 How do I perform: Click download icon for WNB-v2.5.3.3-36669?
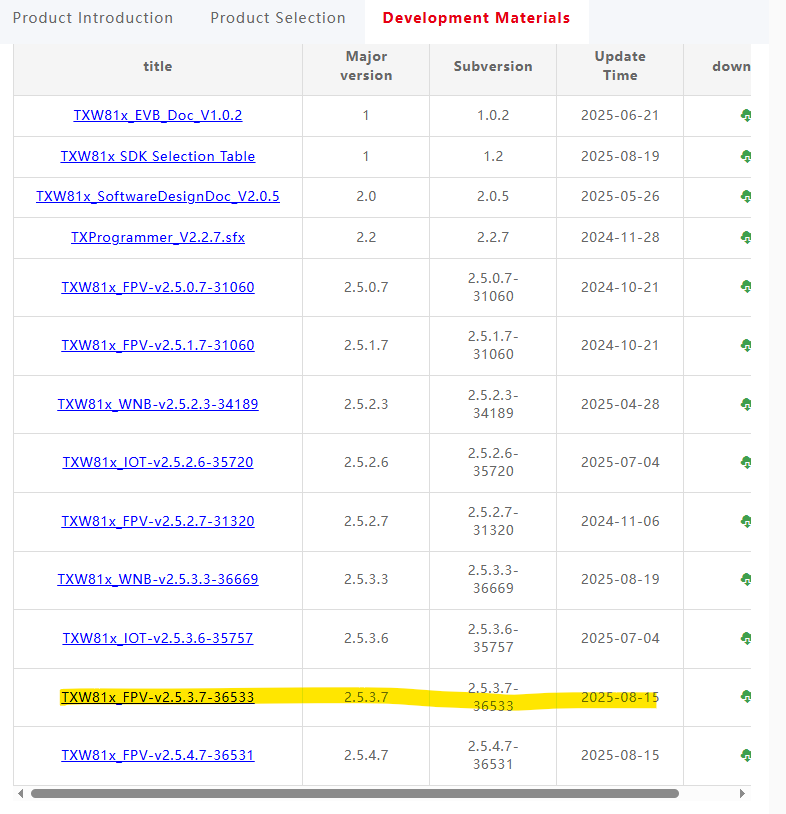(x=746, y=579)
